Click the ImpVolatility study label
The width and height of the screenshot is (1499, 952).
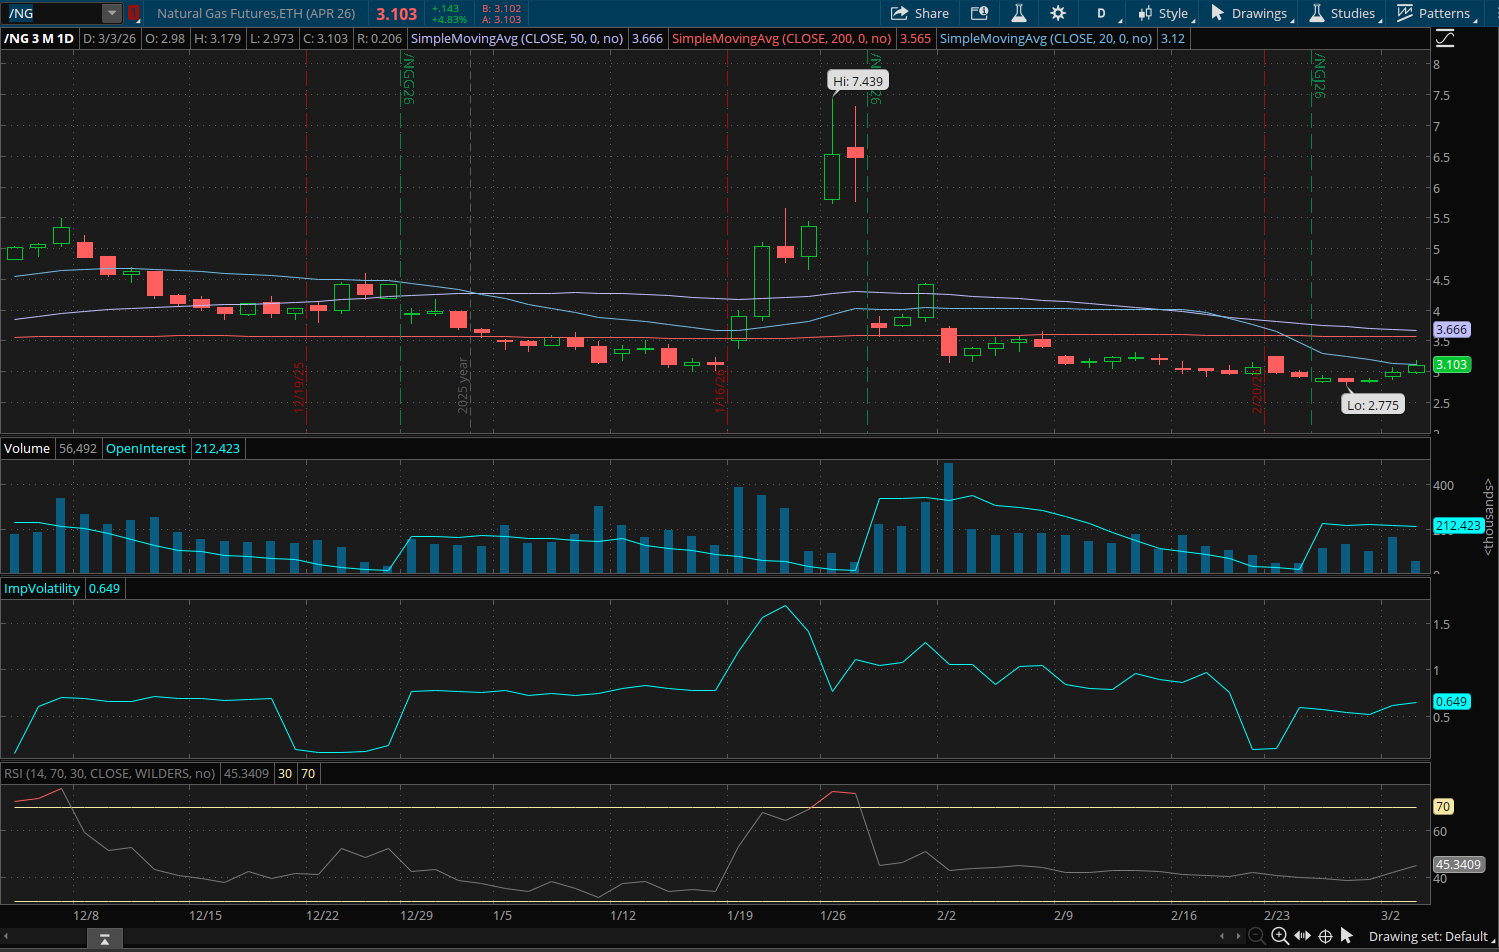(x=42, y=588)
